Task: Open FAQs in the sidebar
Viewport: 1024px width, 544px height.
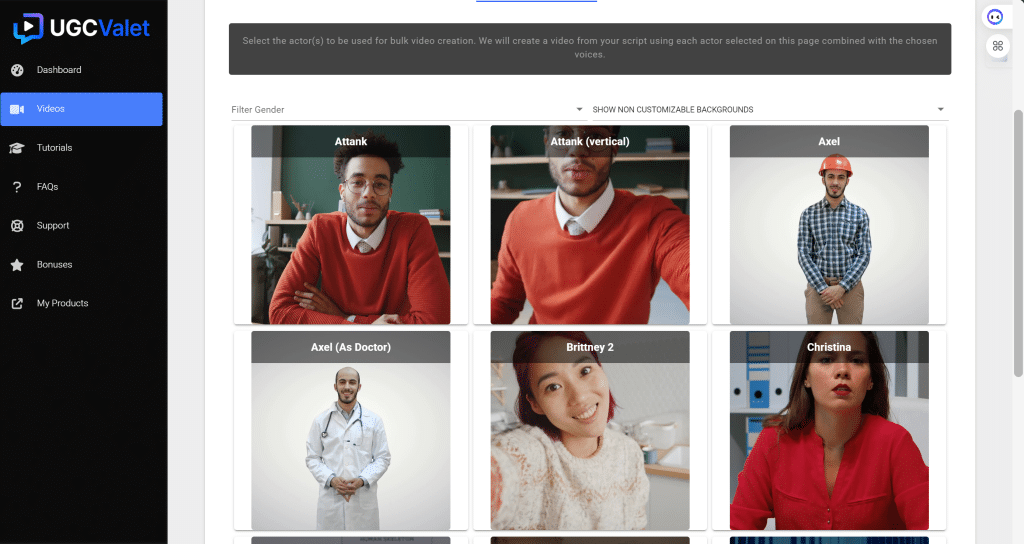Action: click(x=81, y=187)
